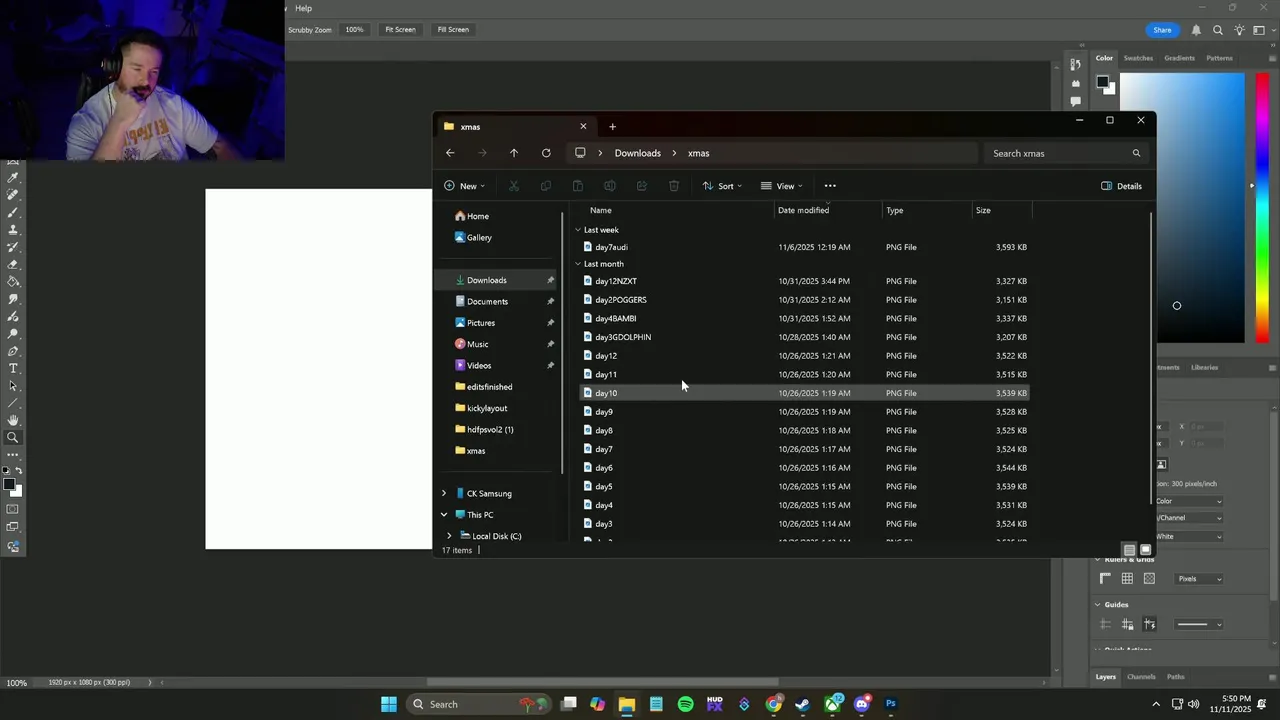
Task: Open guide line style dropdown
Action: click(x=1199, y=624)
